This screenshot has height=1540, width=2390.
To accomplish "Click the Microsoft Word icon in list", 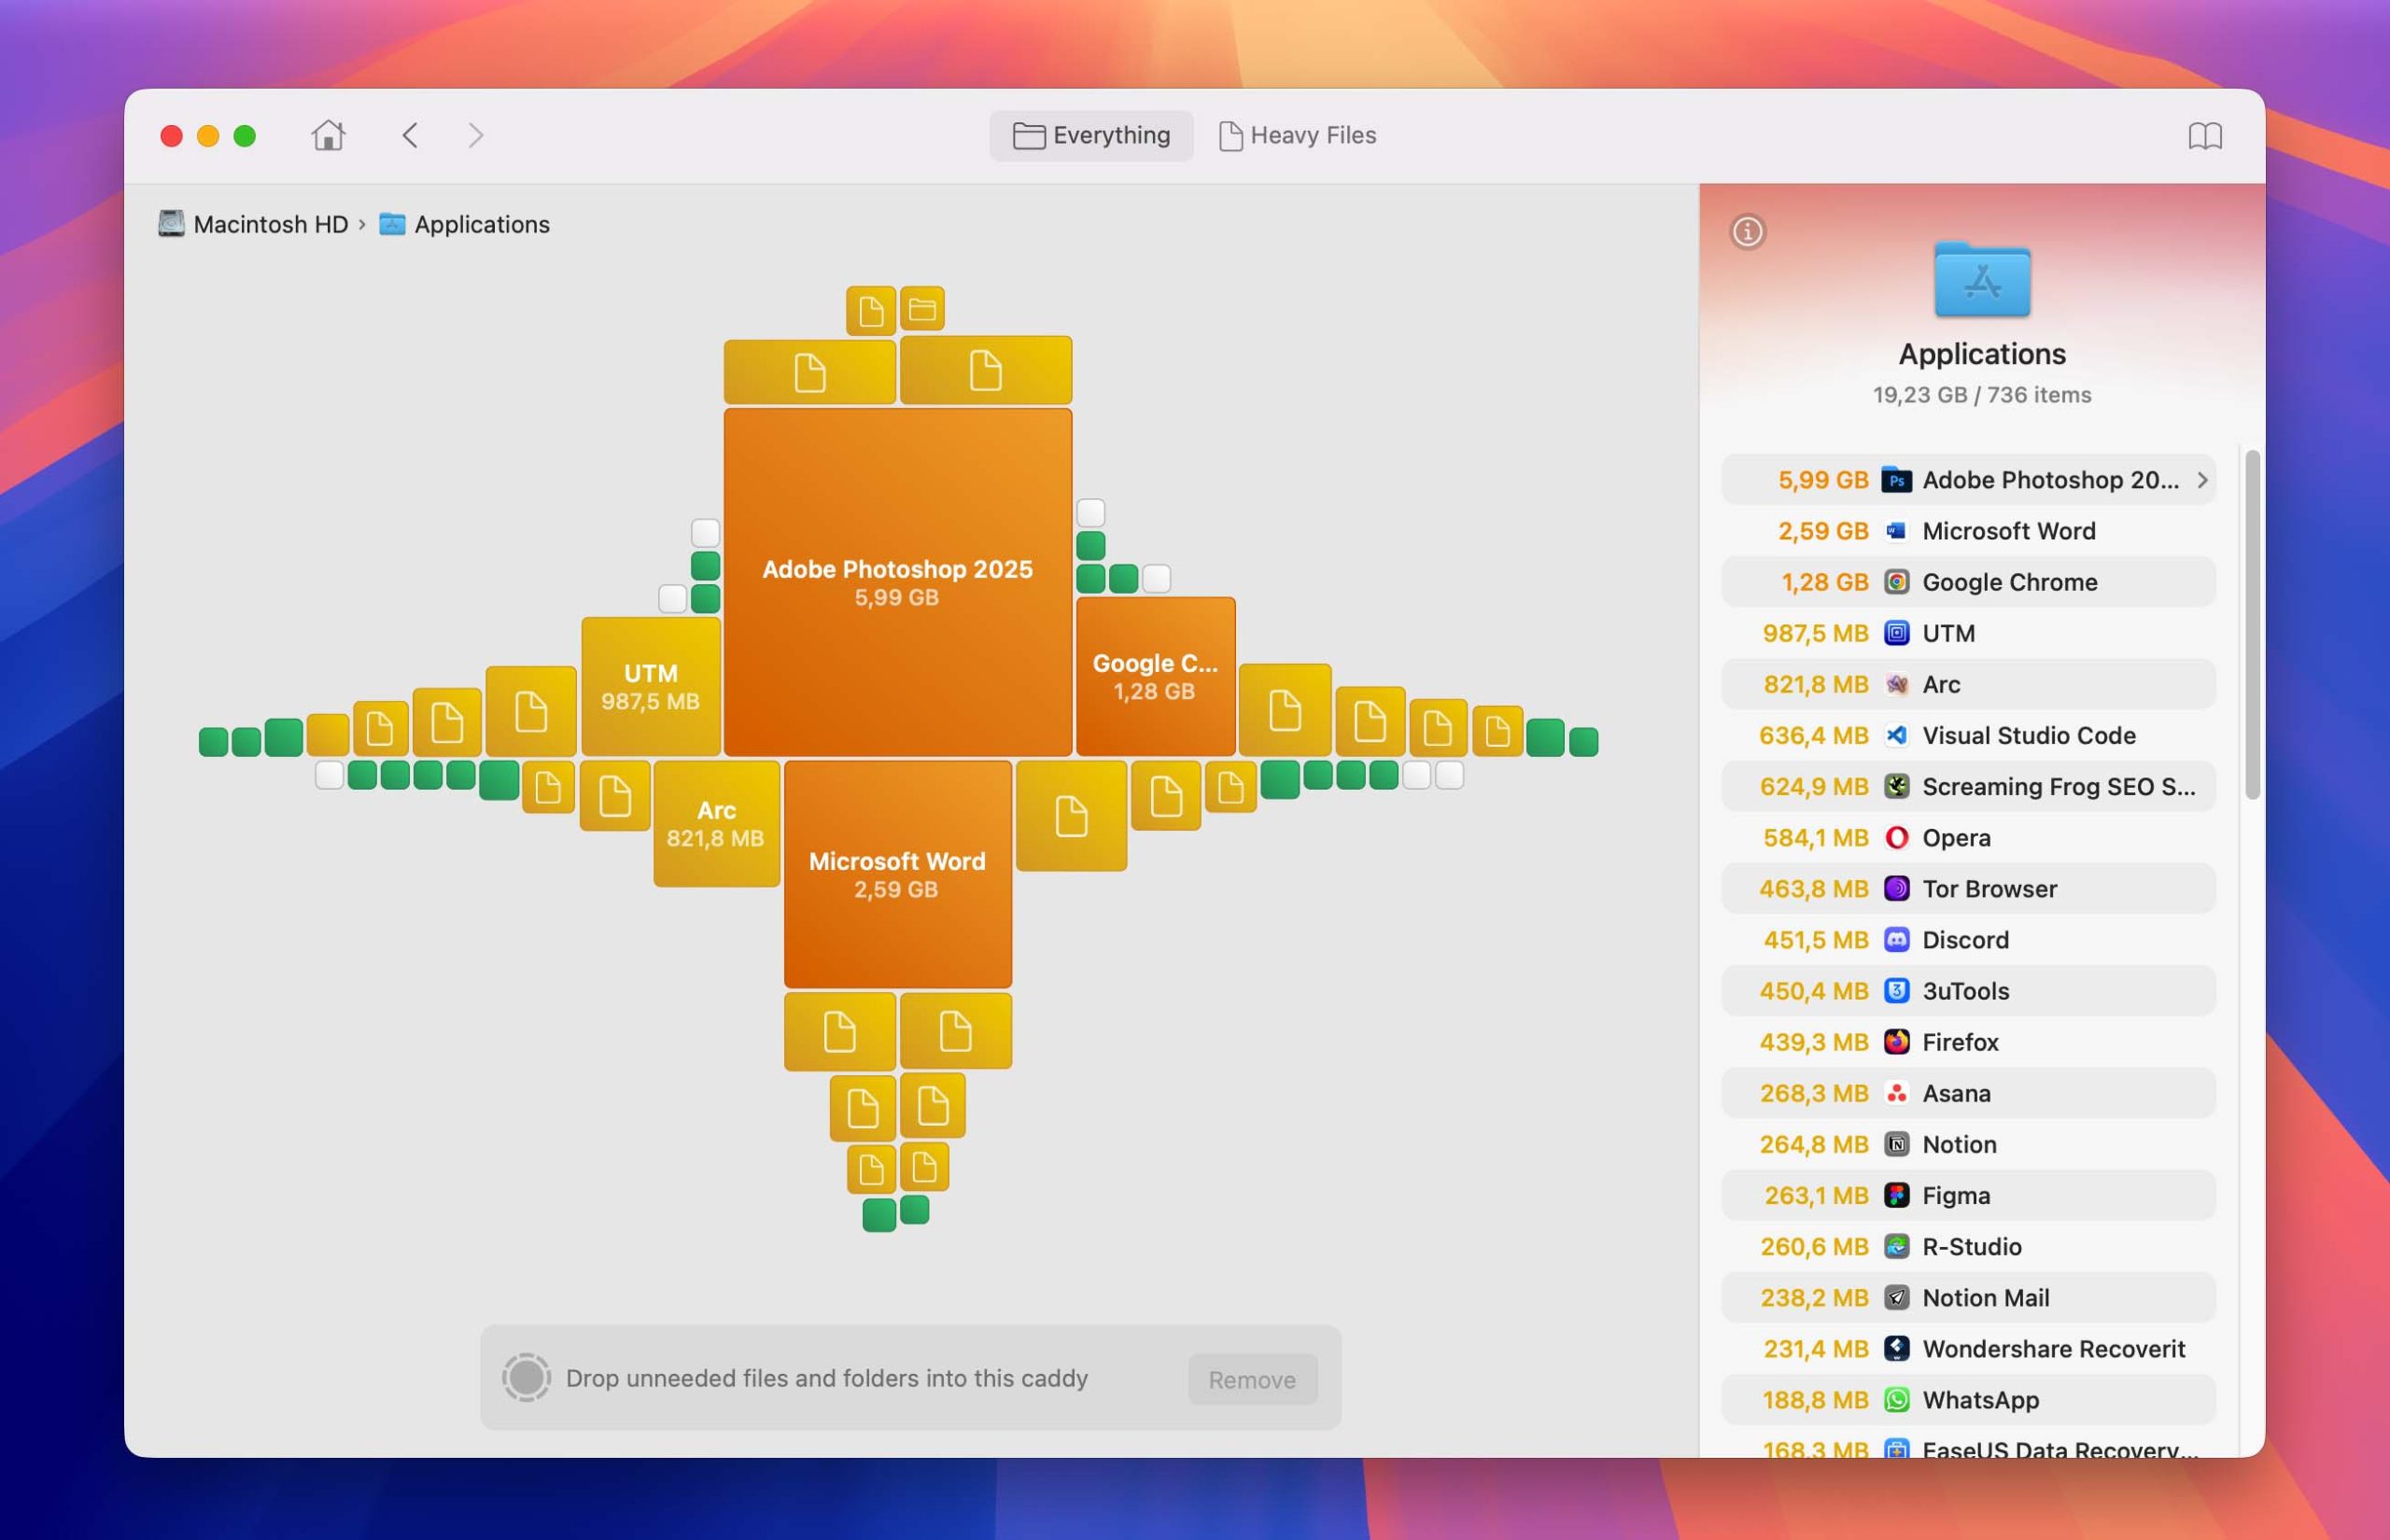I will (1896, 531).
